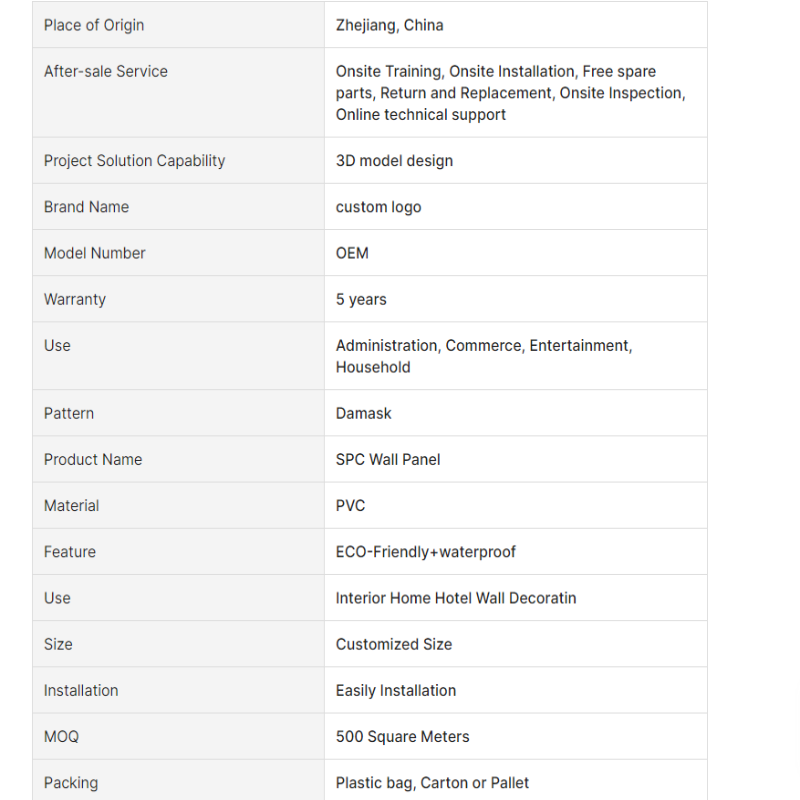Click the custom logo value

(378, 207)
